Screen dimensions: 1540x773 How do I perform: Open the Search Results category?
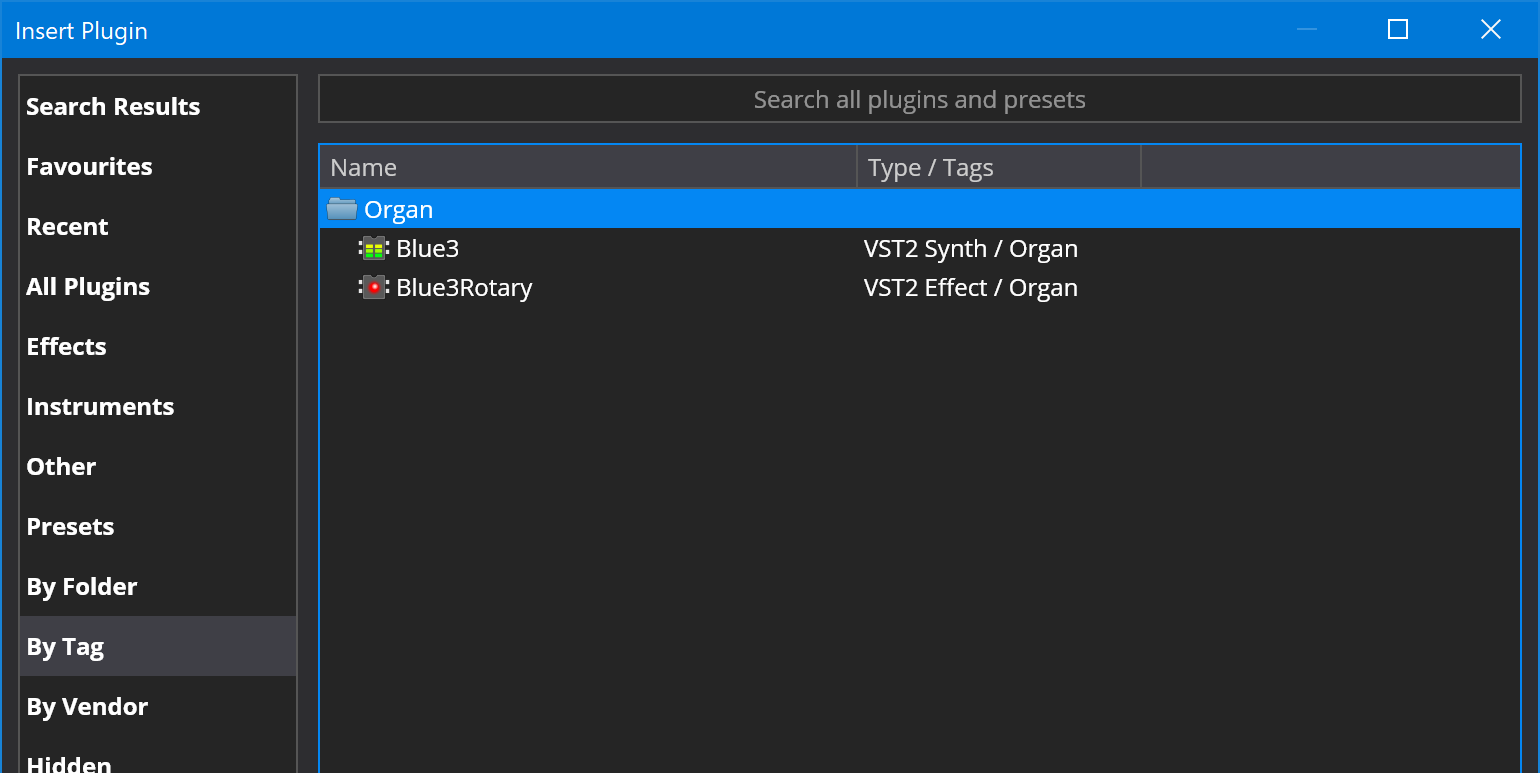(113, 107)
